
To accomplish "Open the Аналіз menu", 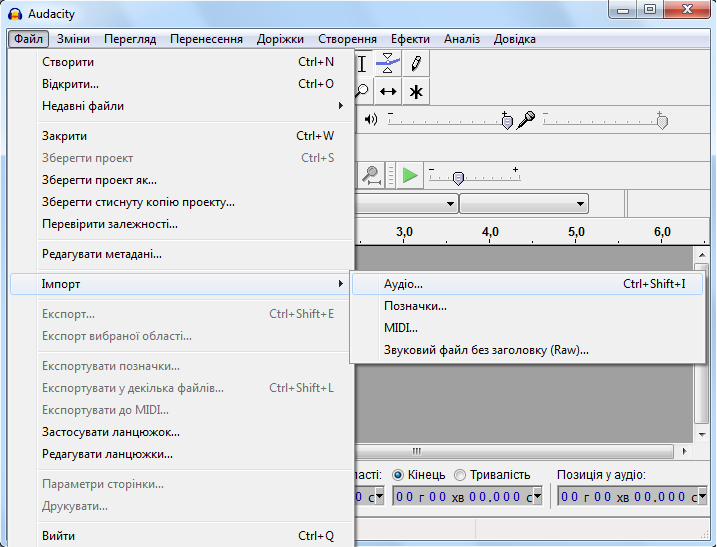I will coord(462,39).
